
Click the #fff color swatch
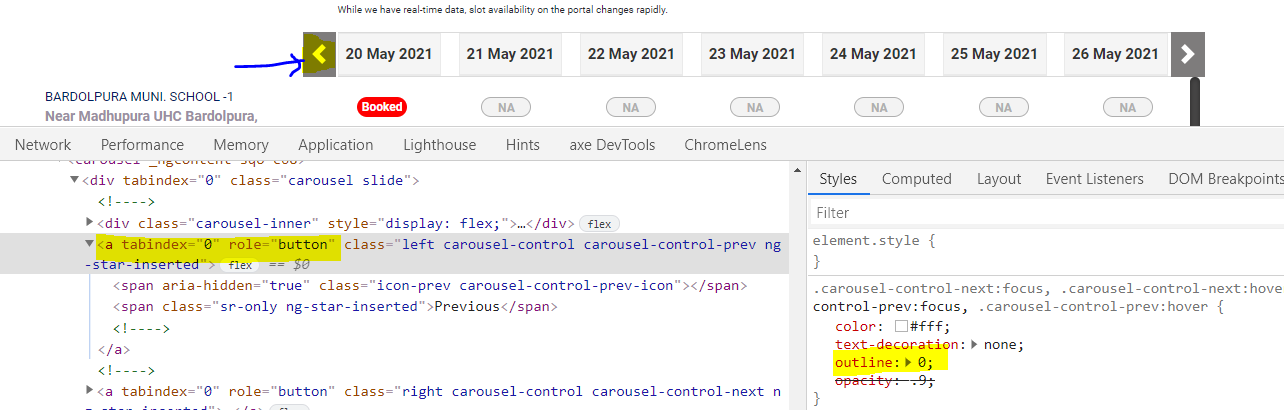[x=901, y=326]
